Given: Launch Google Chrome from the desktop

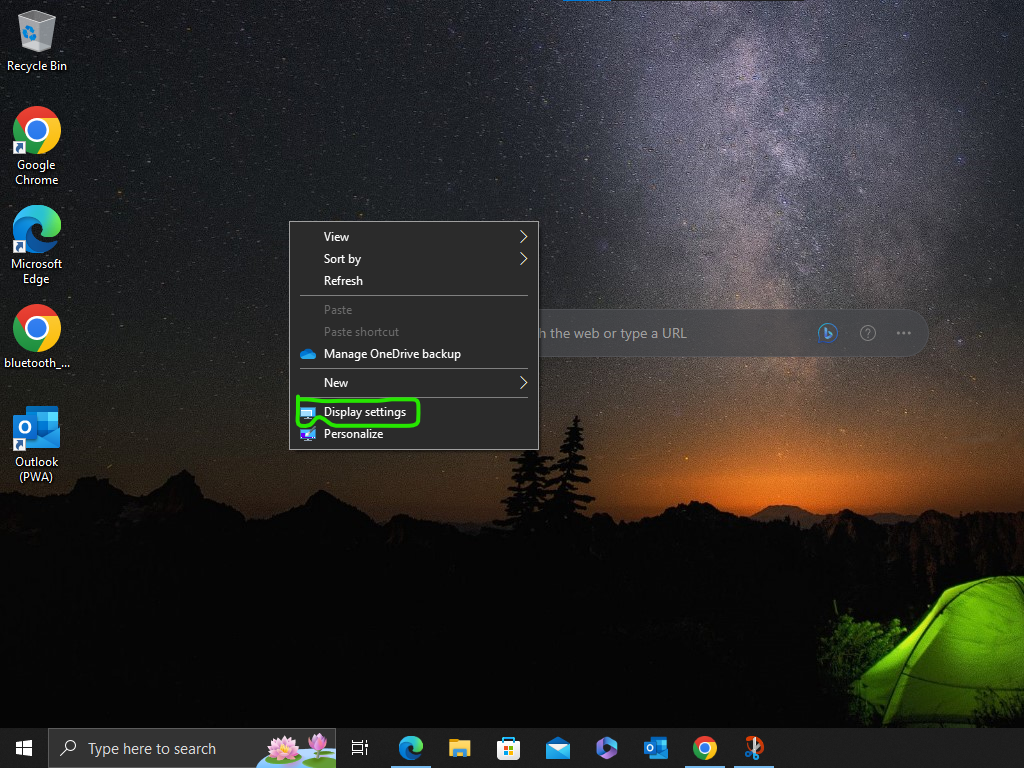Looking at the screenshot, I should tap(36, 130).
